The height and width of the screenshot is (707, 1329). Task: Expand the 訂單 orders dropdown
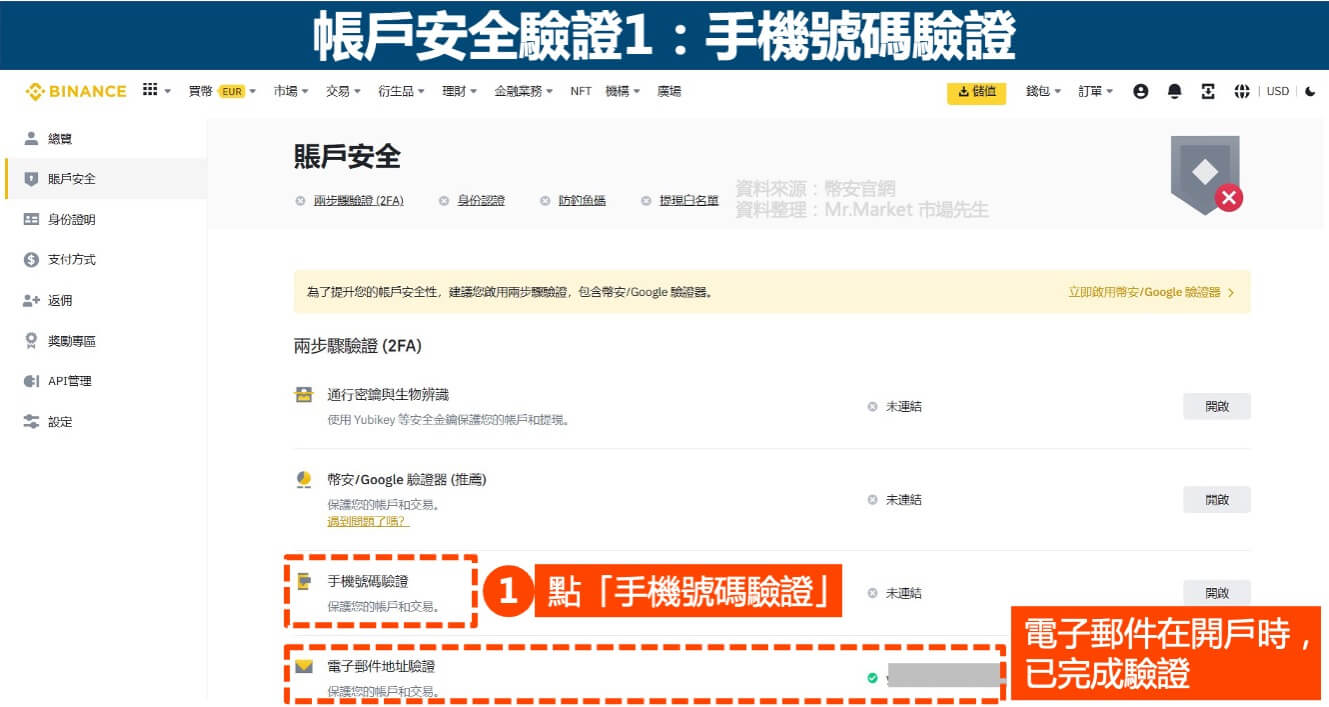(1095, 91)
